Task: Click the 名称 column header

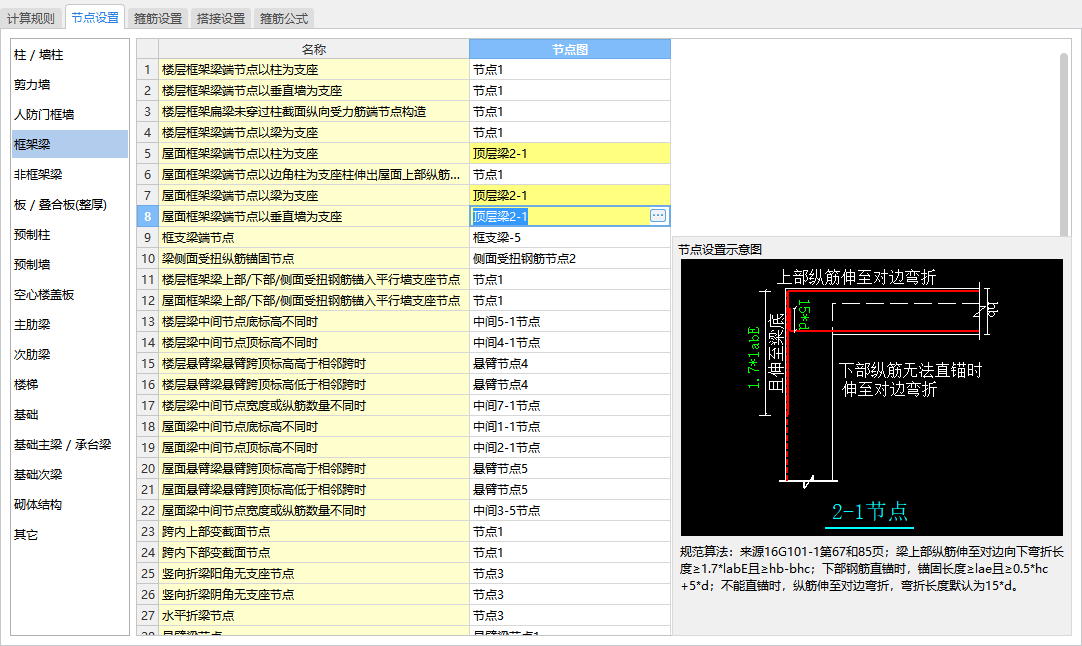Action: pyautogui.click(x=314, y=49)
